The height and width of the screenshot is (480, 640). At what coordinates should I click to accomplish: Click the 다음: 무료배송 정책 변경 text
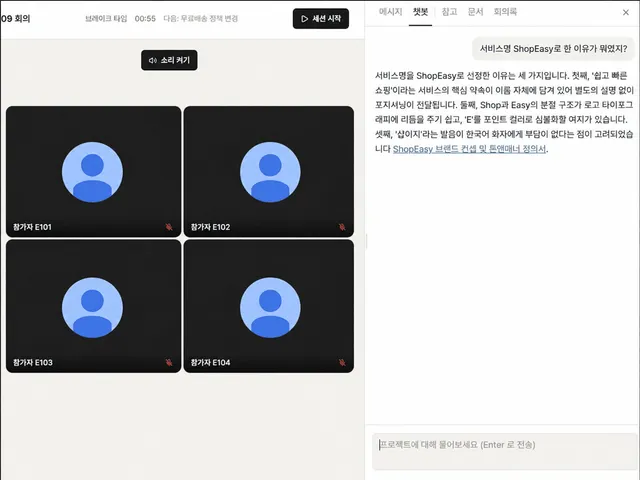pos(200,19)
